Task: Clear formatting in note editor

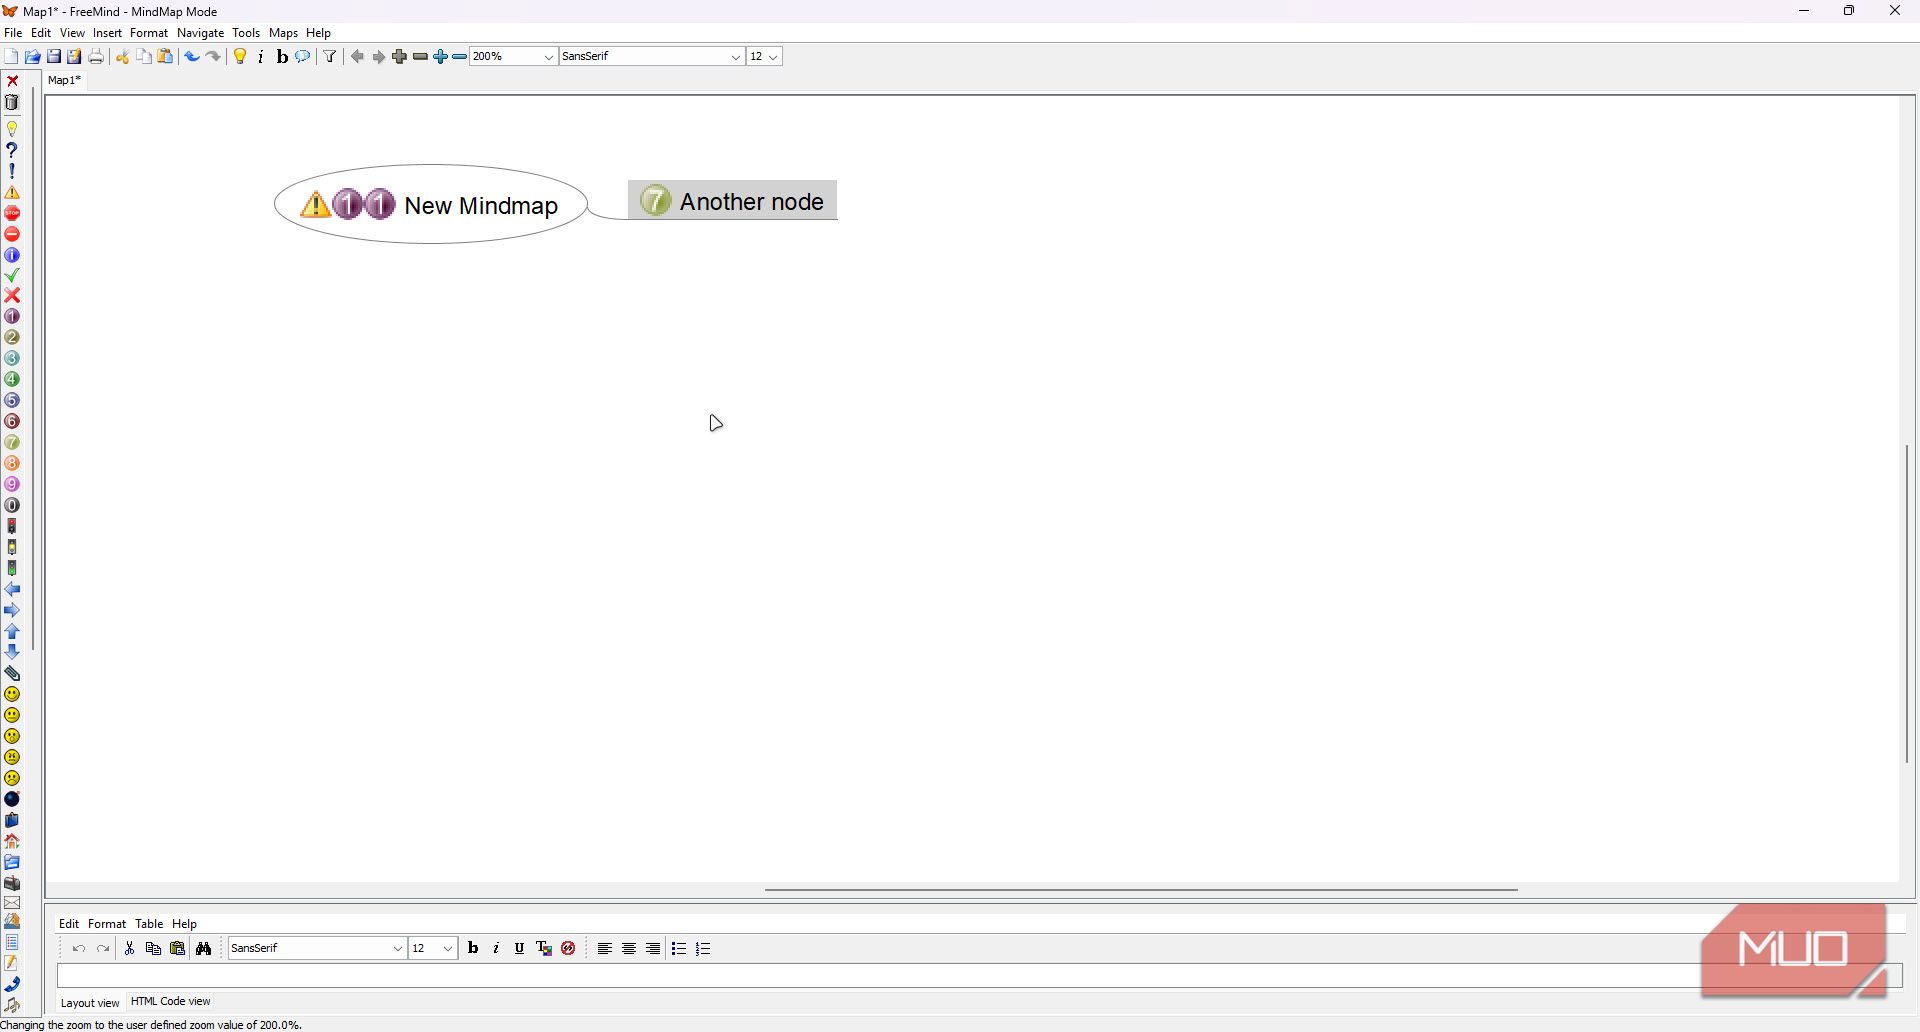Action: tap(568, 949)
